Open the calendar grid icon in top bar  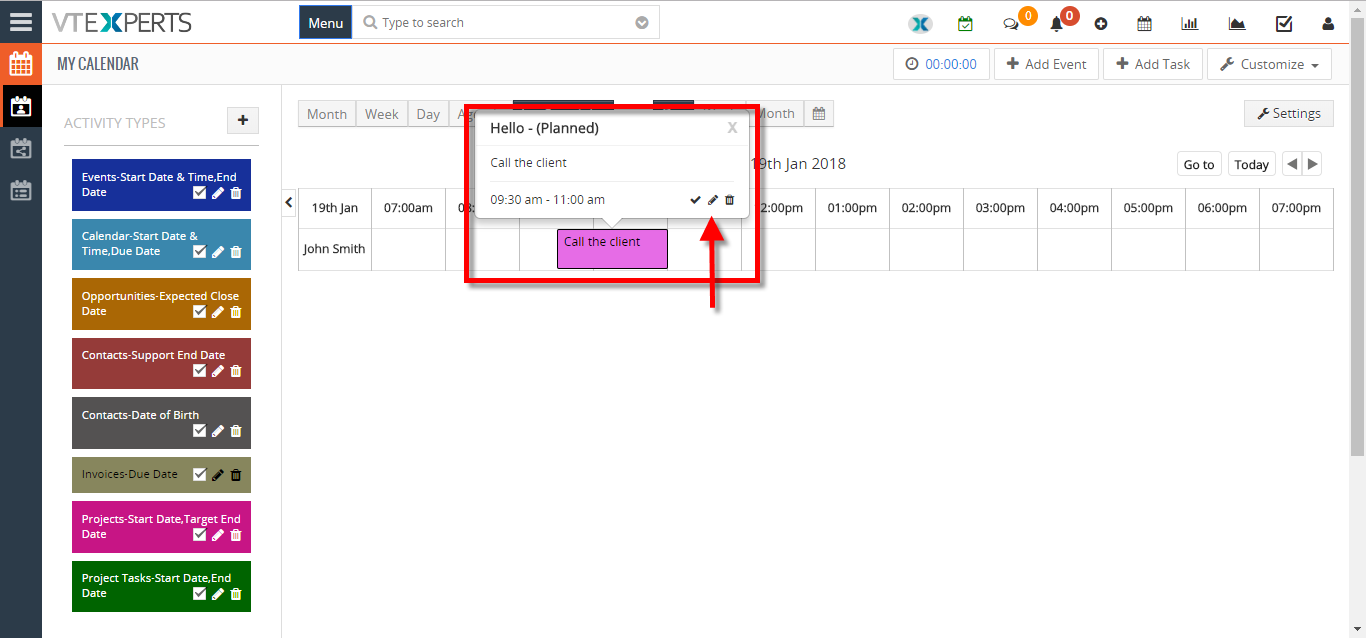tap(1145, 24)
